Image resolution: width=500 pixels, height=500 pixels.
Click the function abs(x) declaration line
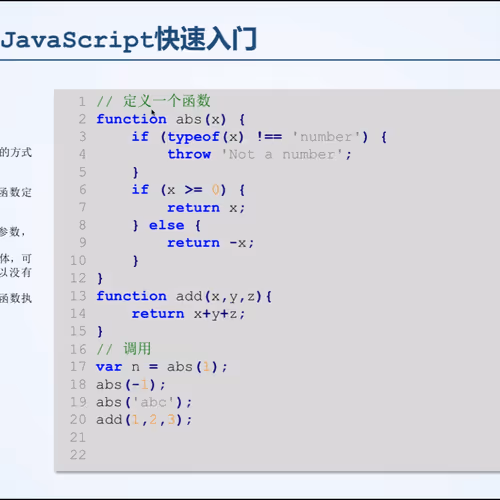[x=171, y=119]
